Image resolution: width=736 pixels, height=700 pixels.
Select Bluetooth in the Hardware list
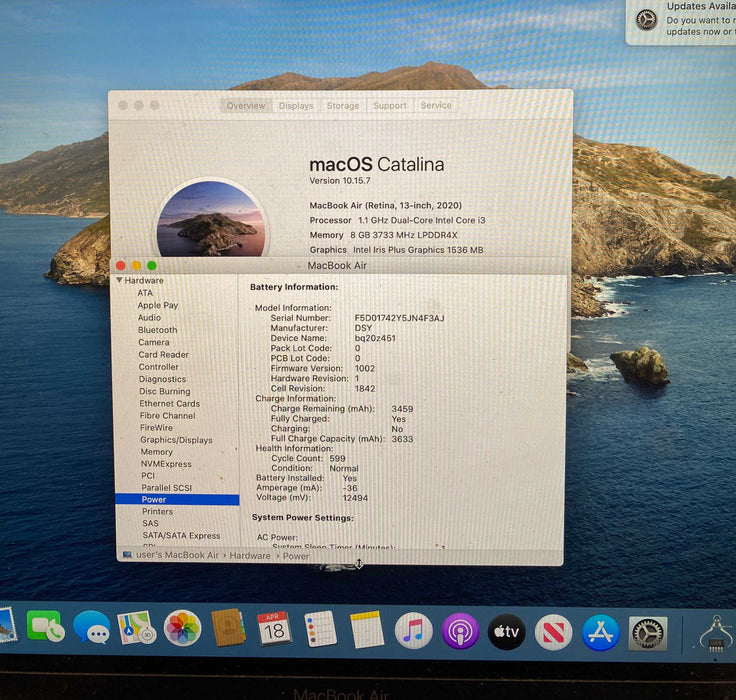click(x=158, y=330)
